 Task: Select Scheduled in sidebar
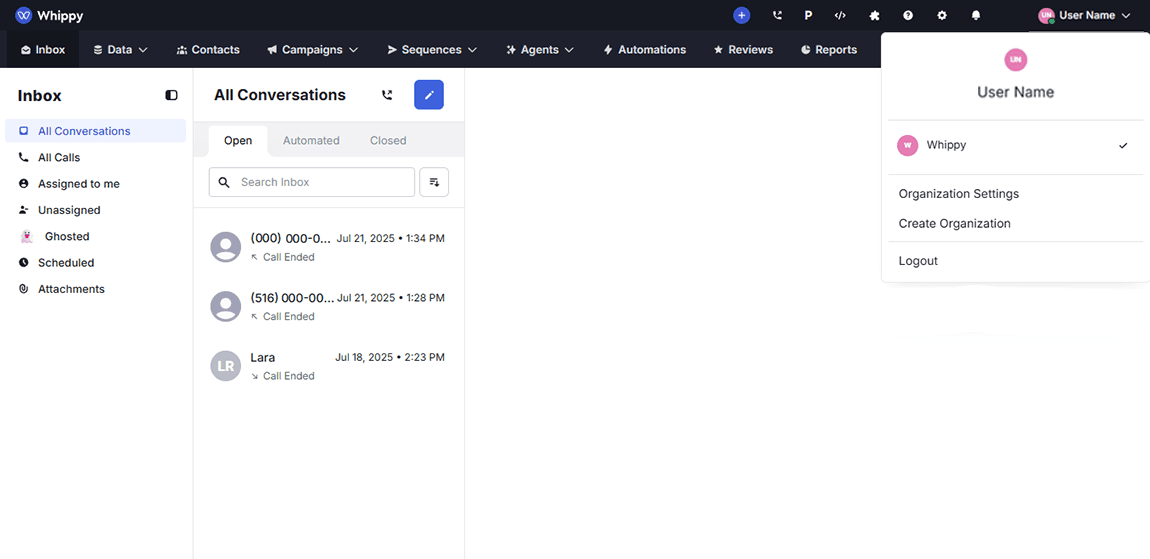tap(95, 263)
